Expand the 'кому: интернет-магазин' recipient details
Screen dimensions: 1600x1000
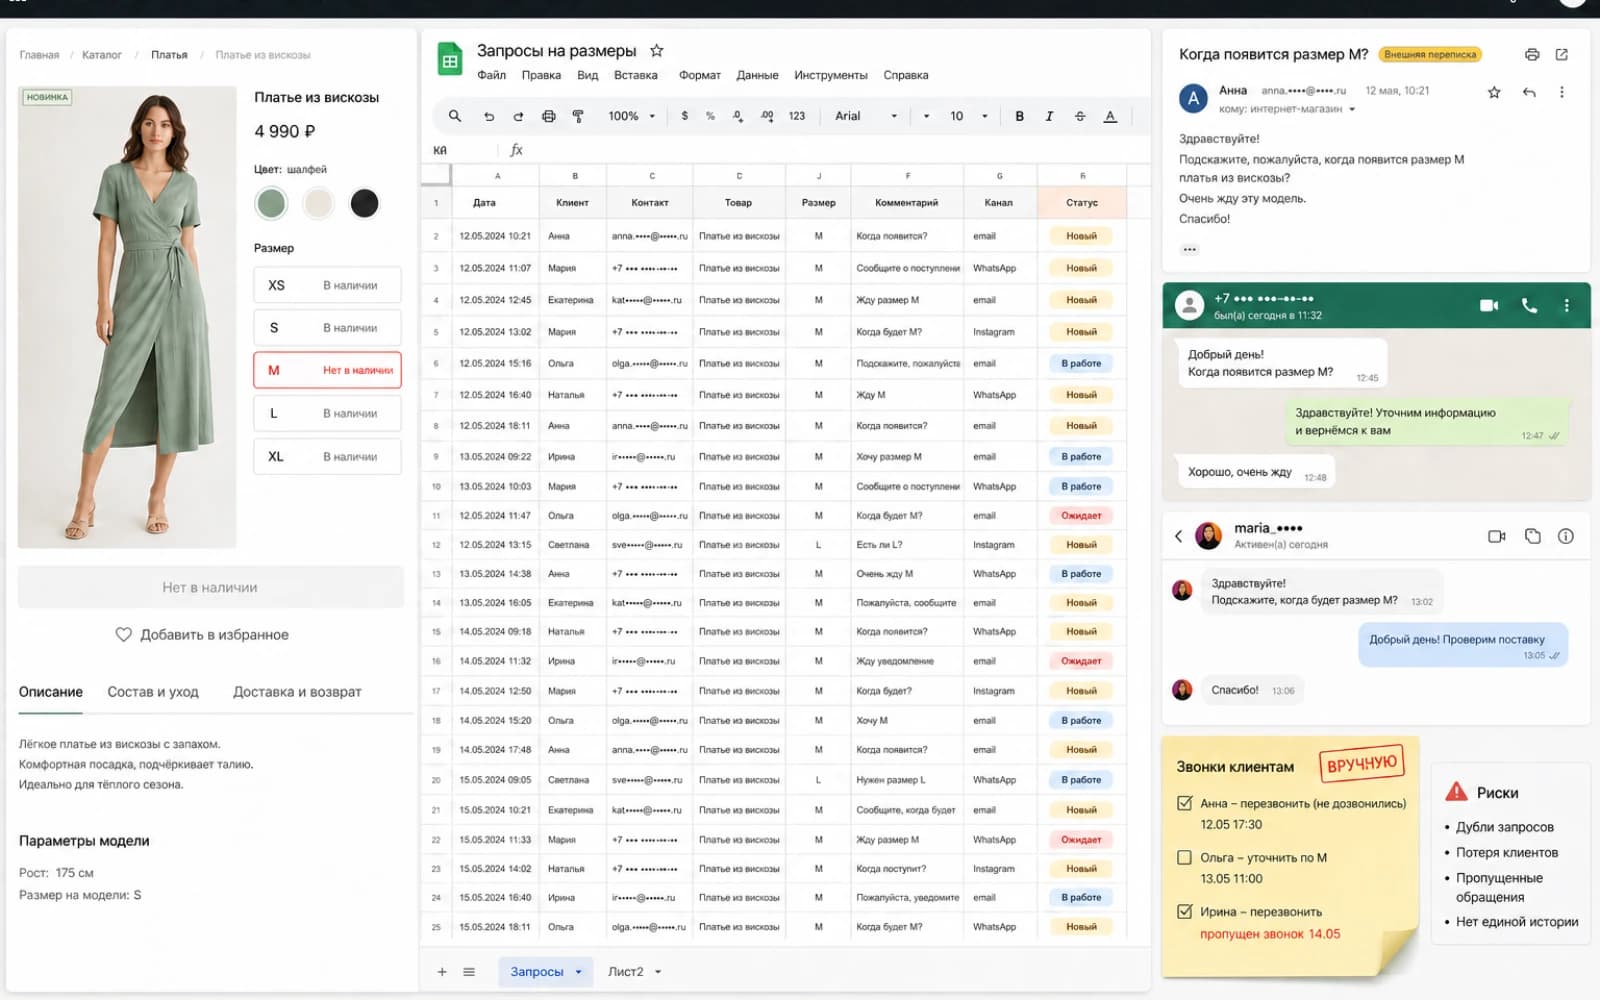[x=1352, y=109]
